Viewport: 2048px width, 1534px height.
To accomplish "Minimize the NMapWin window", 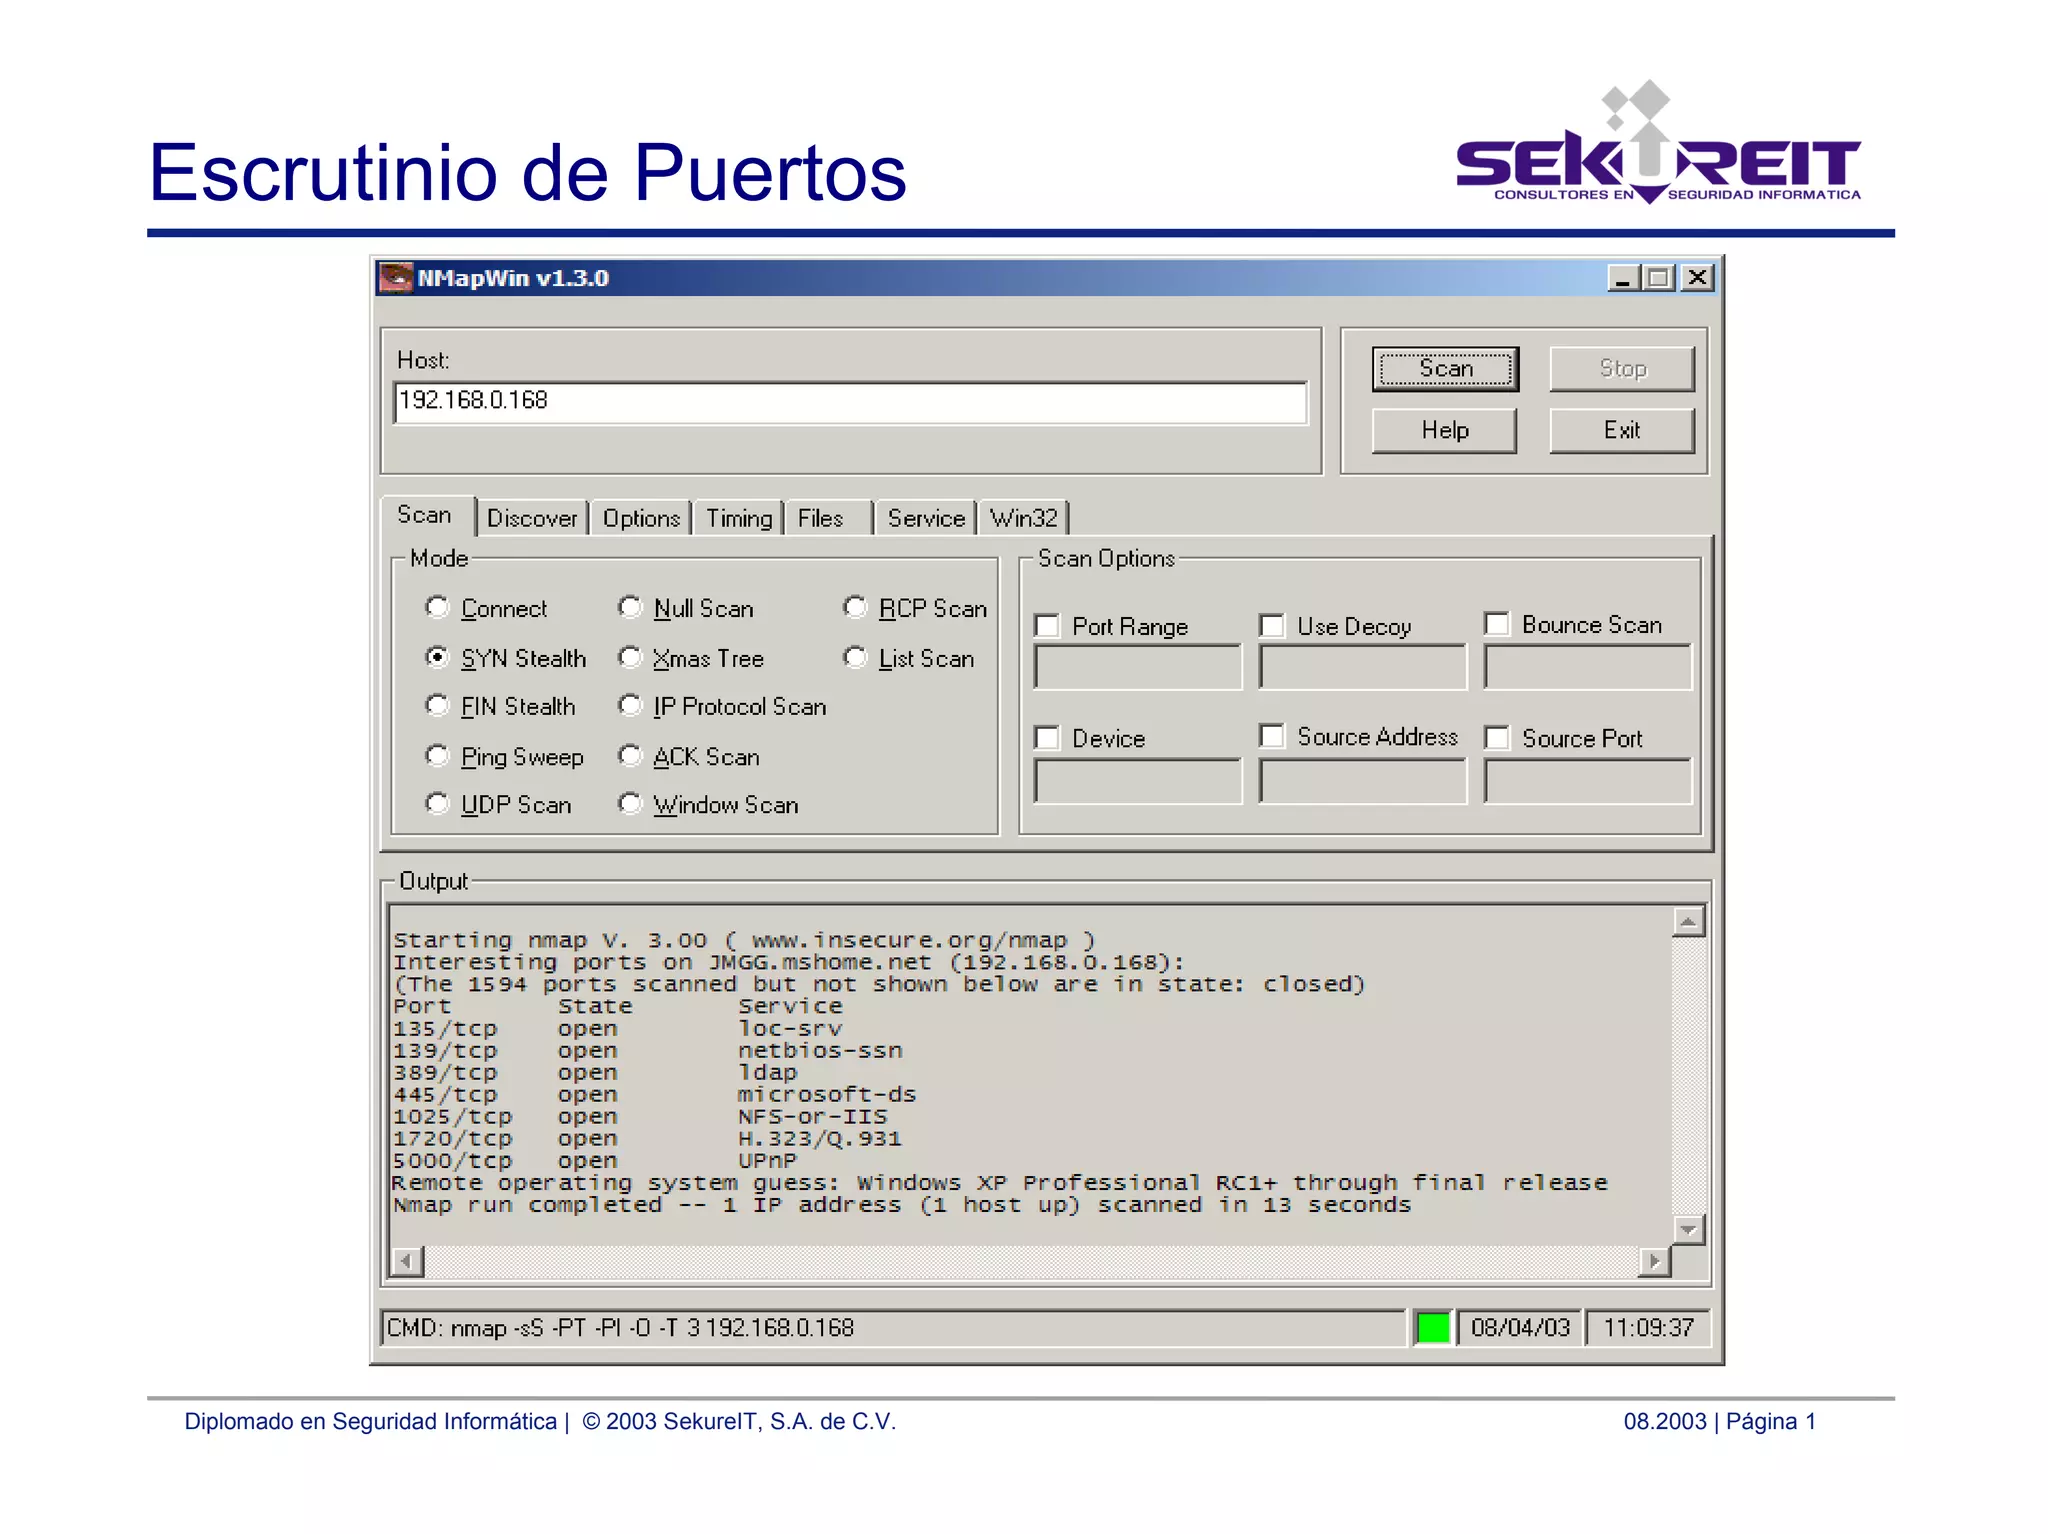I will (x=1623, y=278).
